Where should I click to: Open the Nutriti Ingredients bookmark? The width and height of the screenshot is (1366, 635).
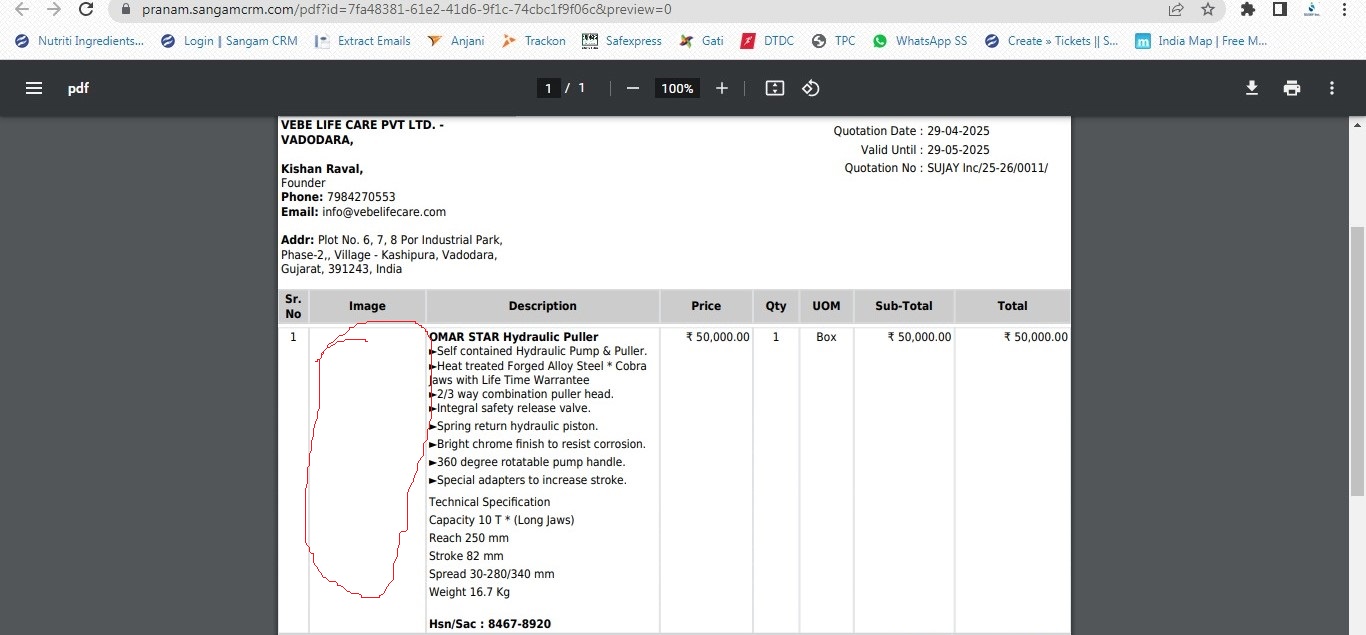tap(80, 41)
